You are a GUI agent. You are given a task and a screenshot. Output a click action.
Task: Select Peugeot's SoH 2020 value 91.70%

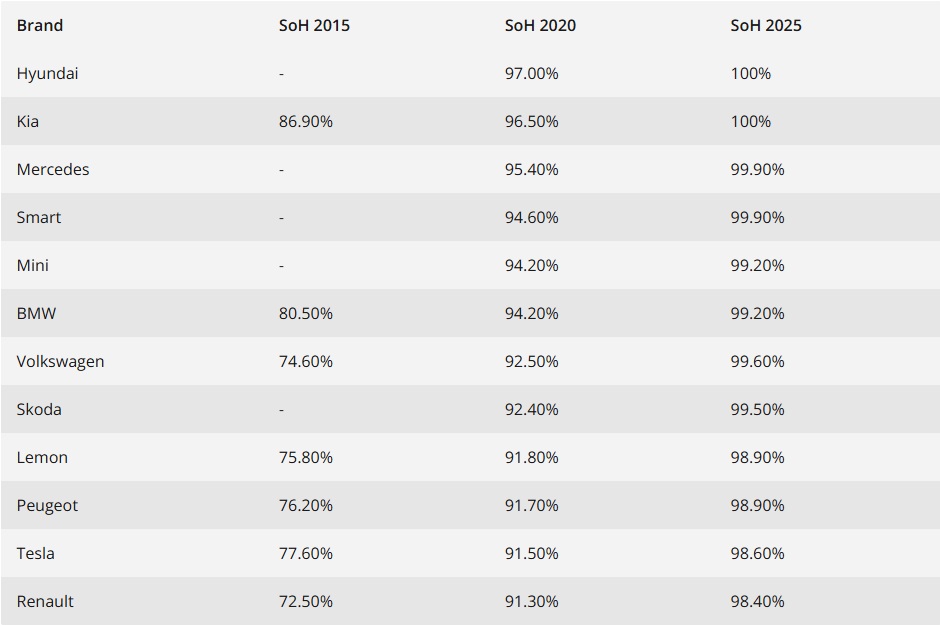click(531, 505)
